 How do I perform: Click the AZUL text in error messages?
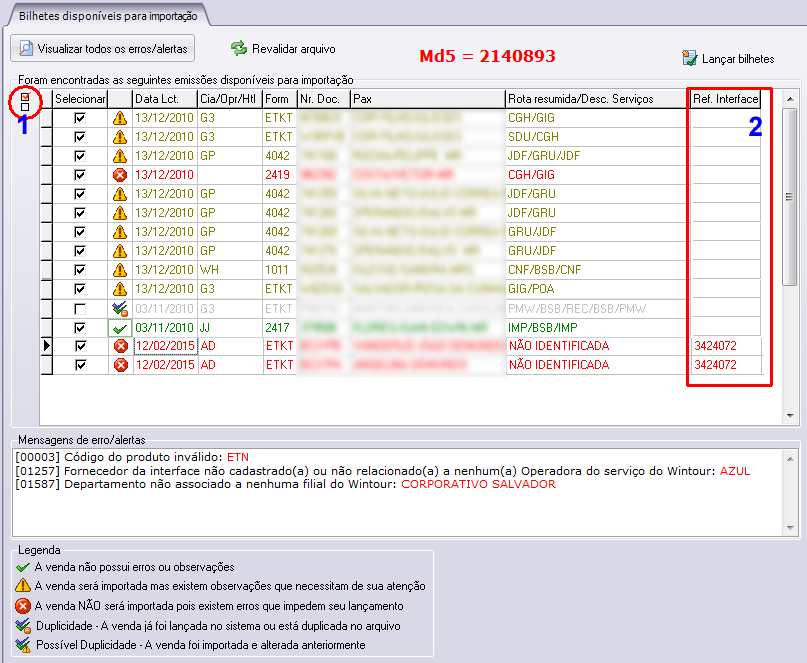734,471
